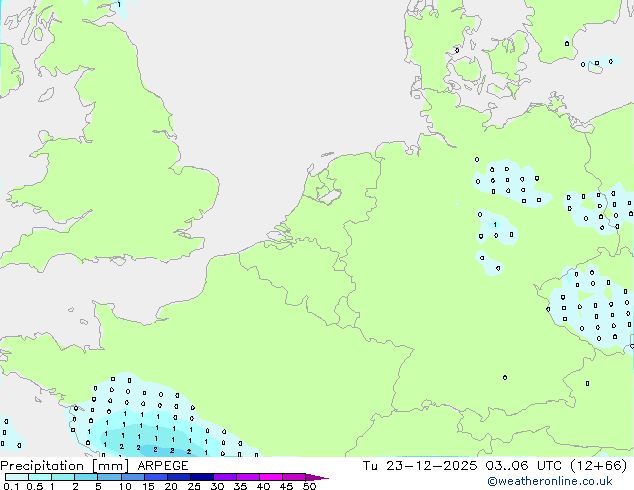Click the 0.5–1 mm legend color swatch
This screenshot has width=634, height=490.
click(40, 477)
